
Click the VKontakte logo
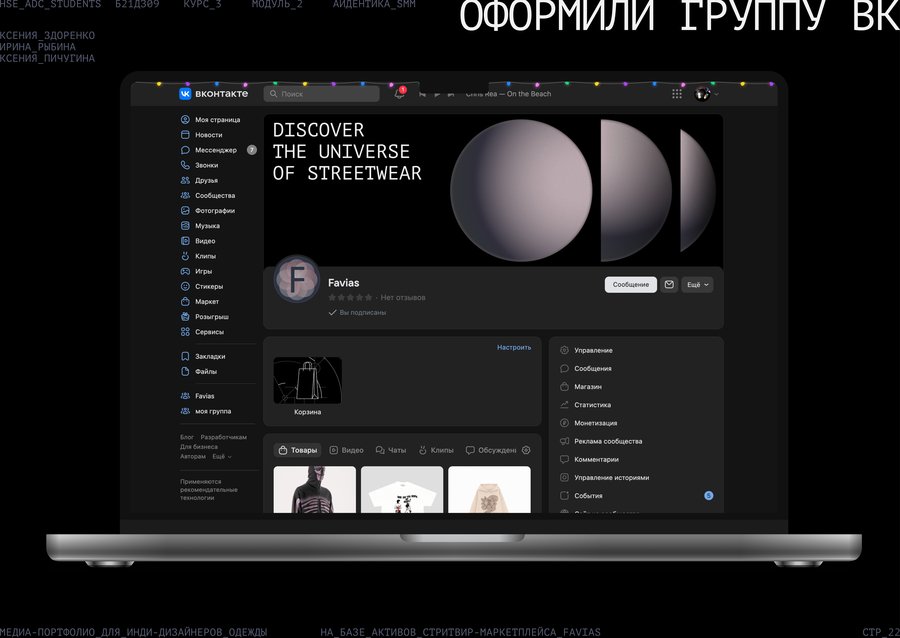tap(214, 94)
